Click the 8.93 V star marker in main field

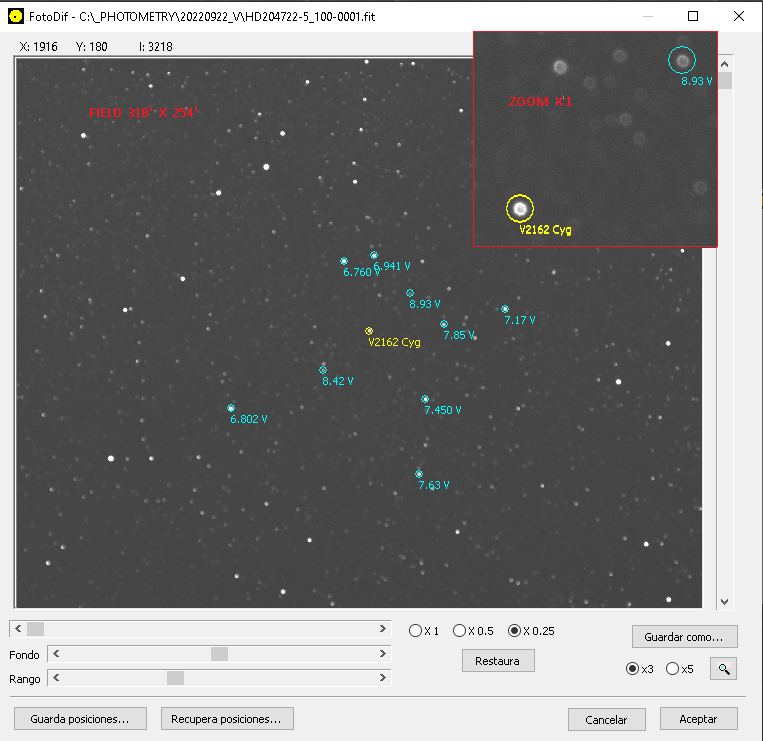pyautogui.click(x=410, y=293)
